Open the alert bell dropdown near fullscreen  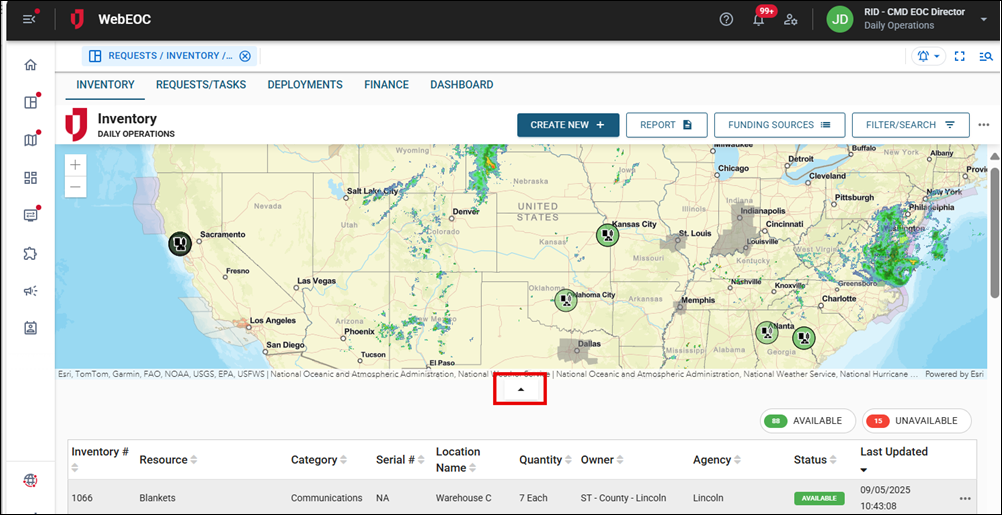(929, 56)
